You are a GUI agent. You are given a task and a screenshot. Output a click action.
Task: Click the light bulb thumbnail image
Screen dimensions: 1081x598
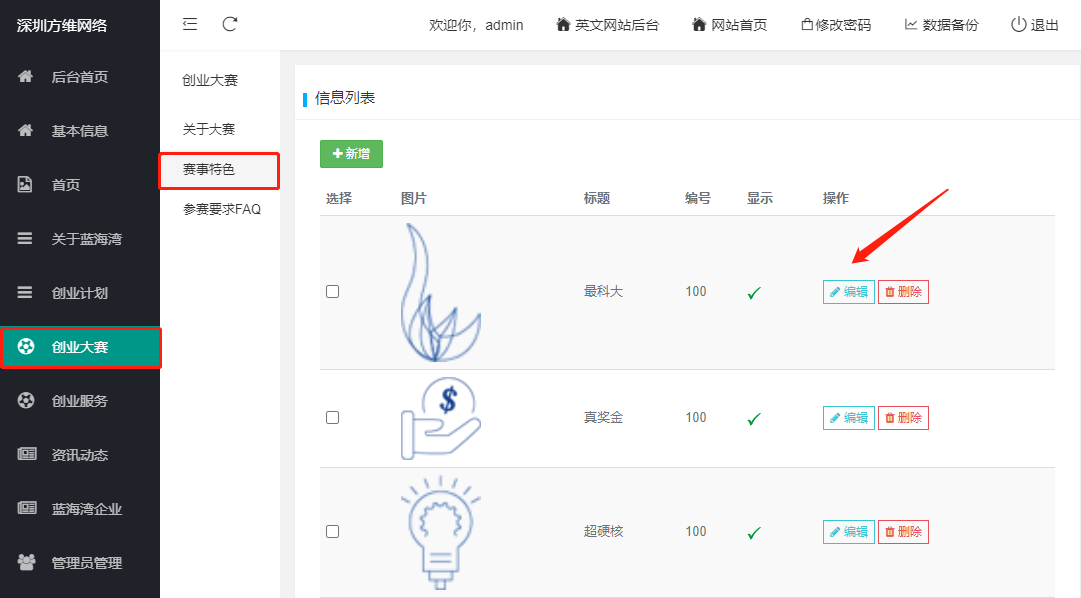coord(441,530)
